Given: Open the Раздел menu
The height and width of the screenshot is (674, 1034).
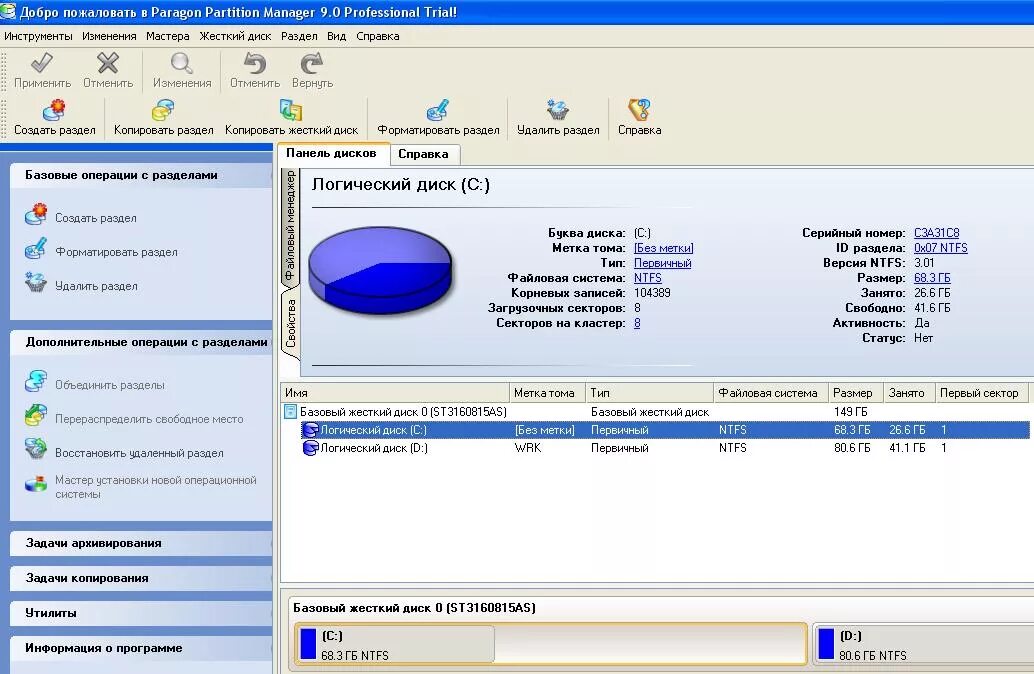Looking at the screenshot, I should (x=299, y=36).
